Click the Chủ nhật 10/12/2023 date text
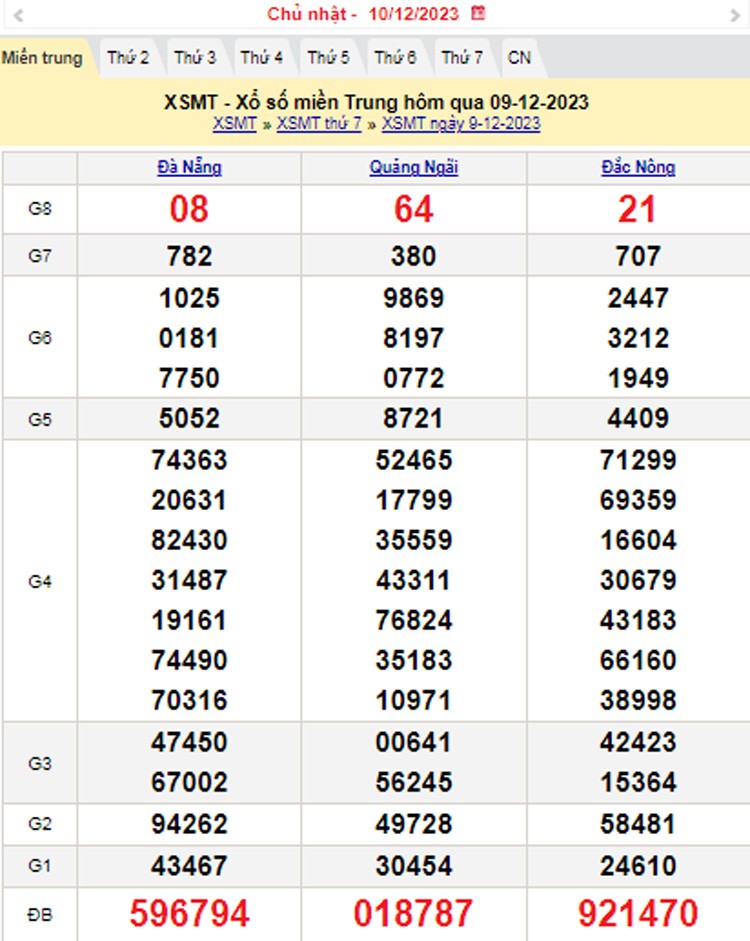 click(364, 14)
